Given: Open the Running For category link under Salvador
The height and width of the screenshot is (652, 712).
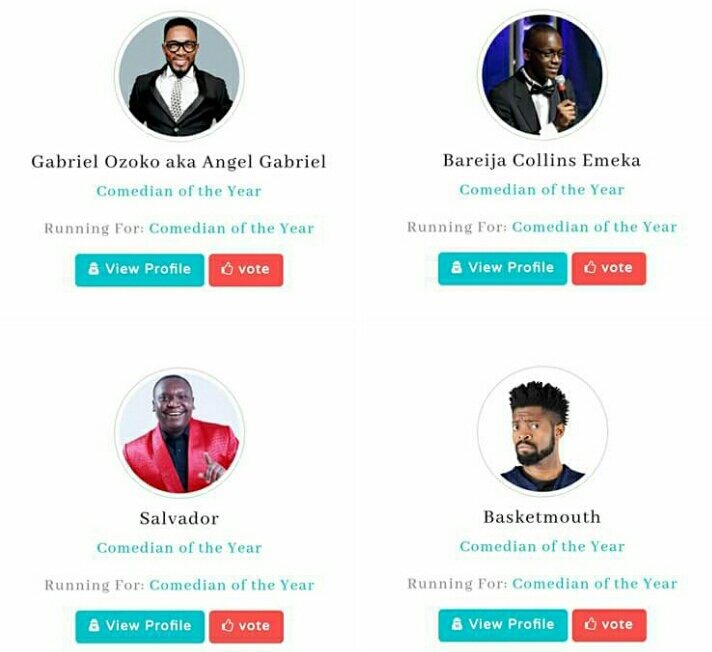Looking at the screenshot, I should [x=232, y=585].
